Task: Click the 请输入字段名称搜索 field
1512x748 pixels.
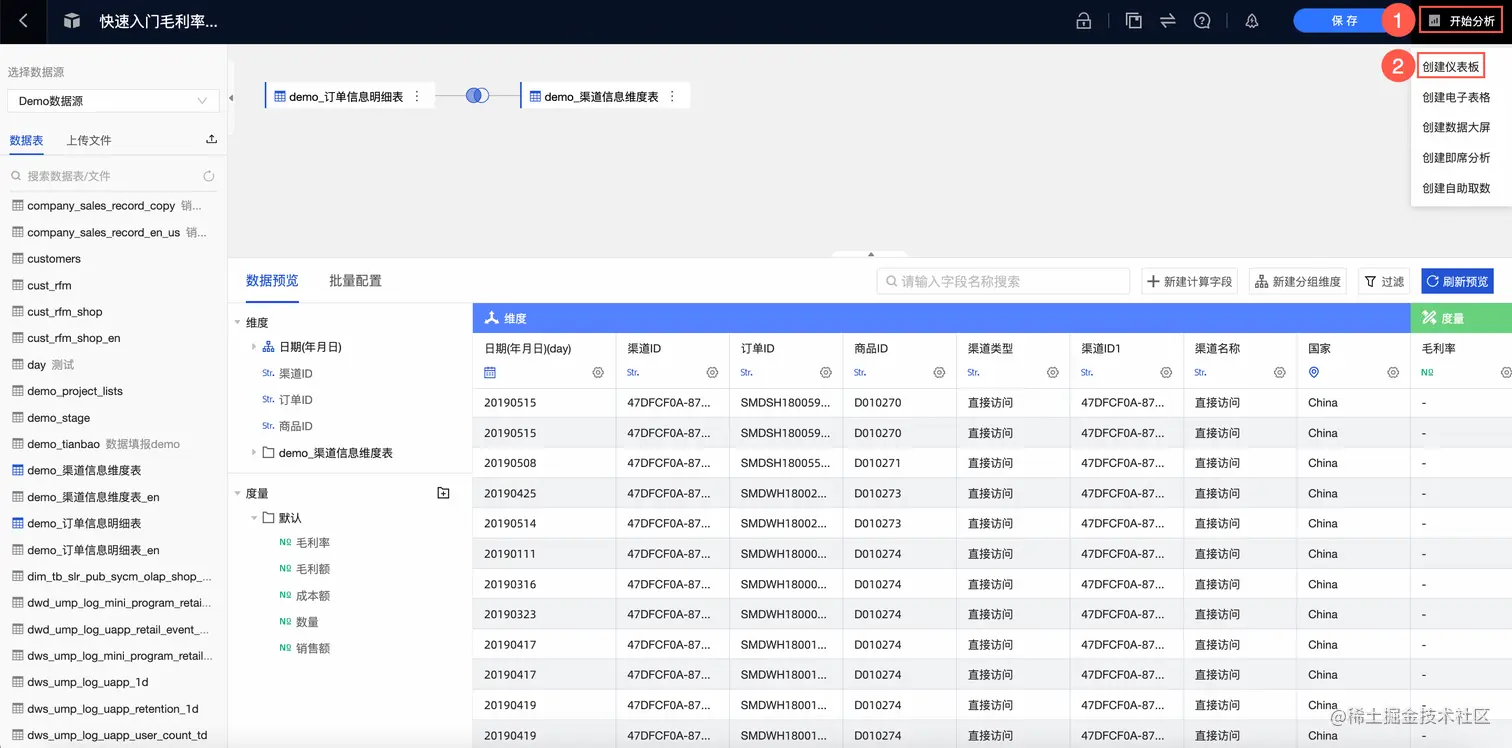Action: click(x=1003, y=282)
